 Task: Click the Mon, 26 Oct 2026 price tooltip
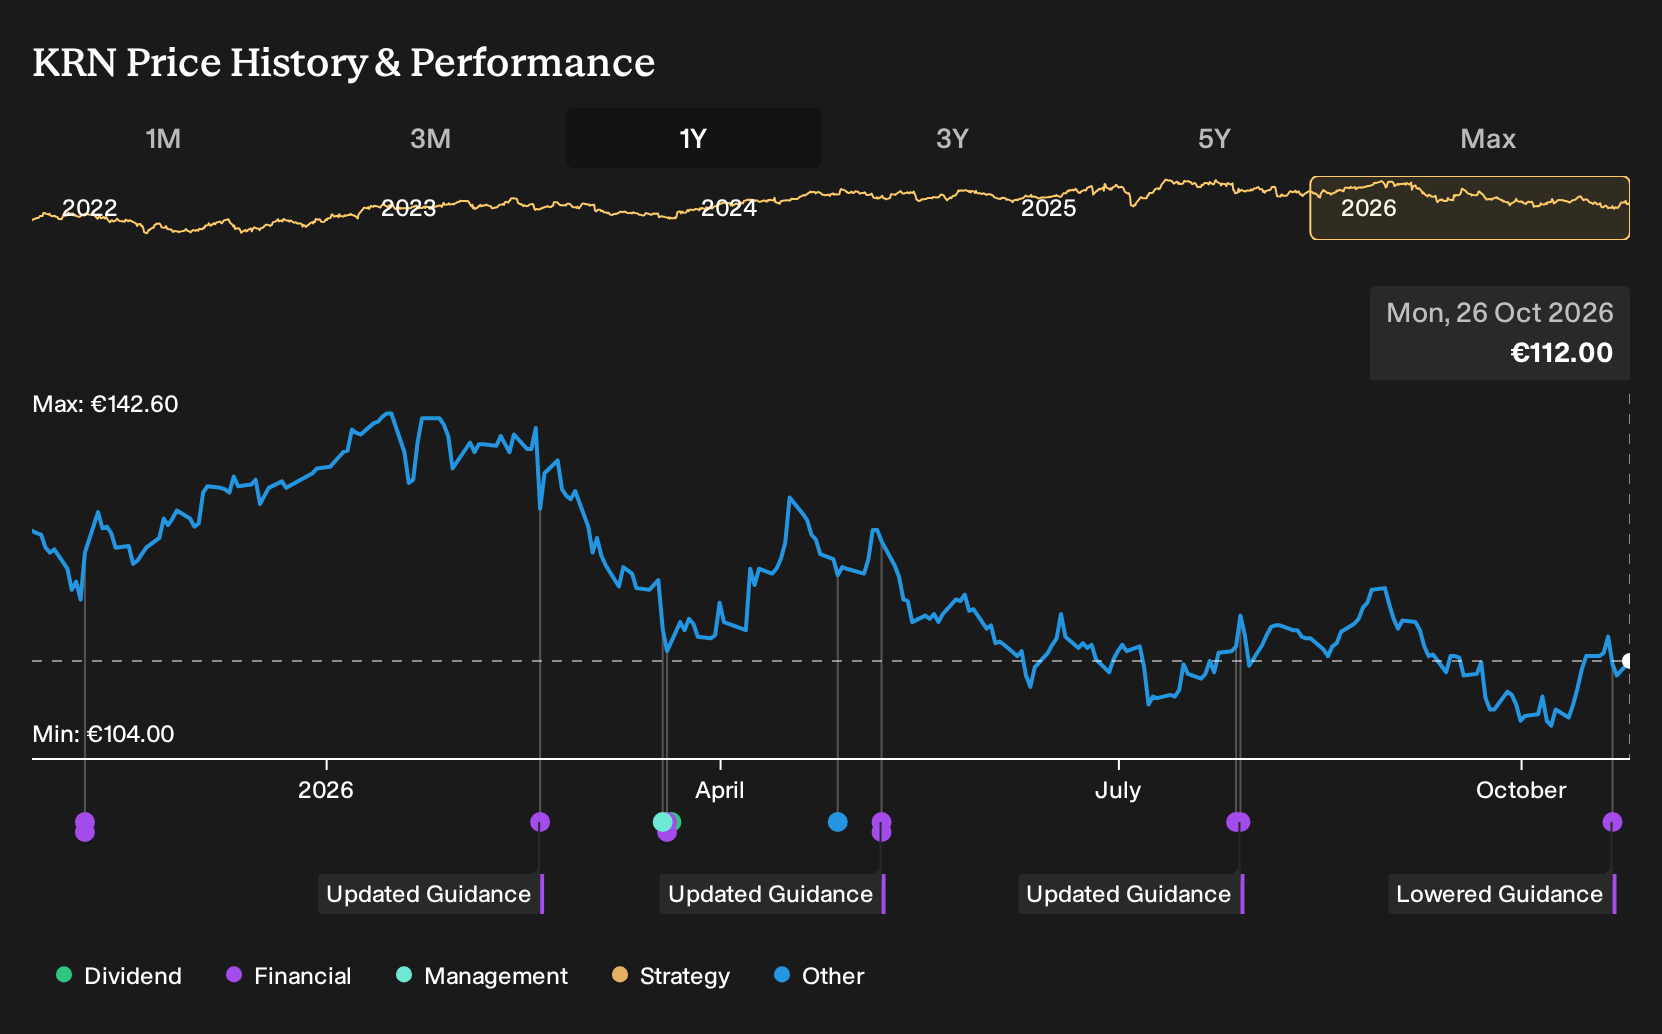[1500, 333]
